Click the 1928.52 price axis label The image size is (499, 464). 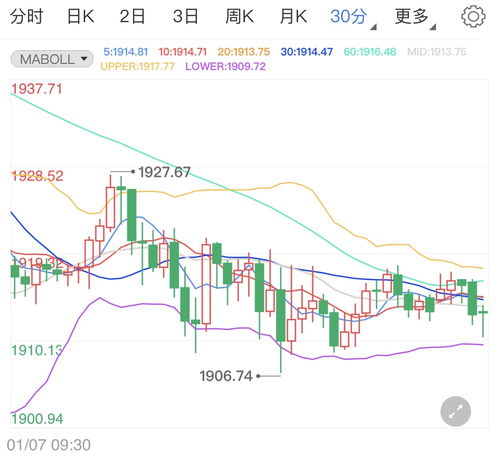coord(37,176)
